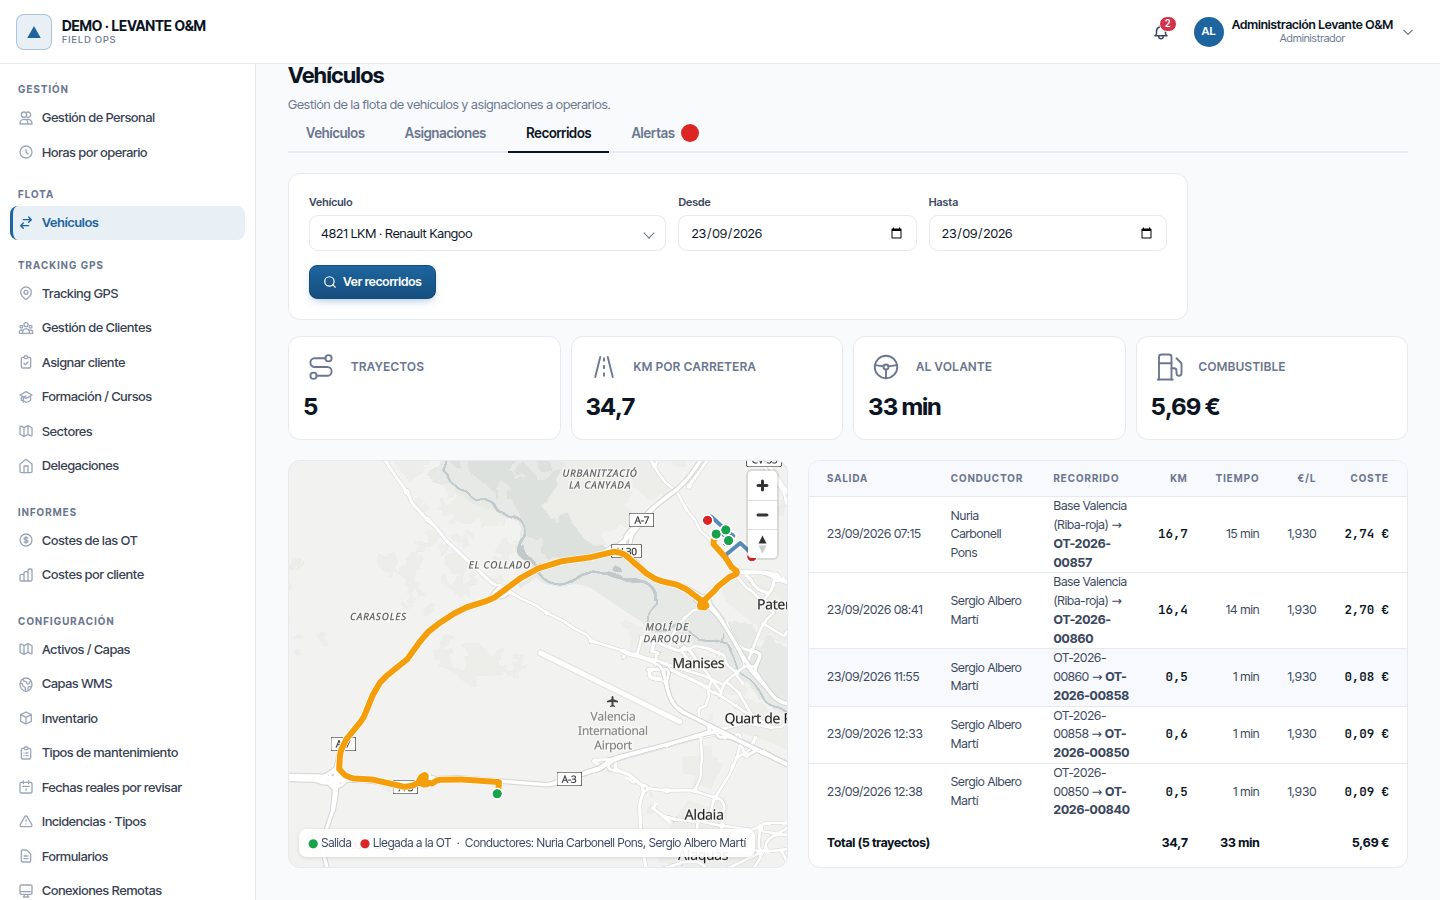Click the Desde date field
The image size is (1440, 900).
[797, 234]
